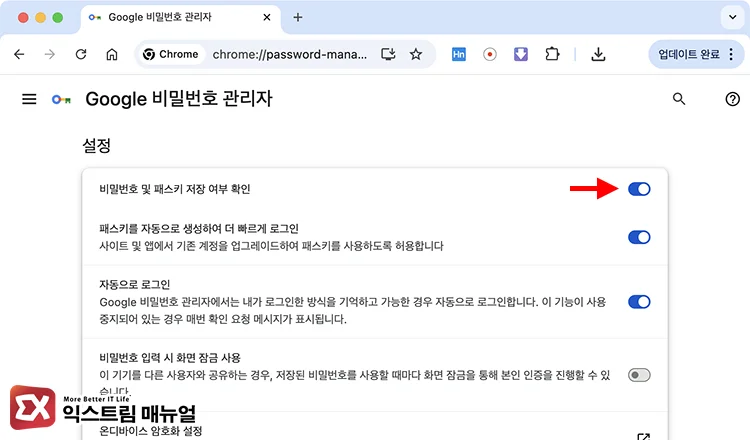This screenshot has width=750, height=440.
Task: Click the 패스키를 자동으로 생성하여 더 빠르게 로그인 title
Action: click(199, 229)
